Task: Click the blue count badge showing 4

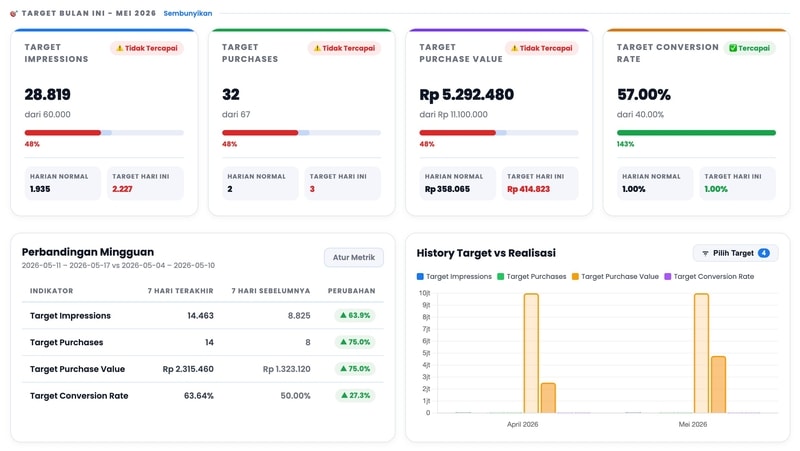Action: 764,254
